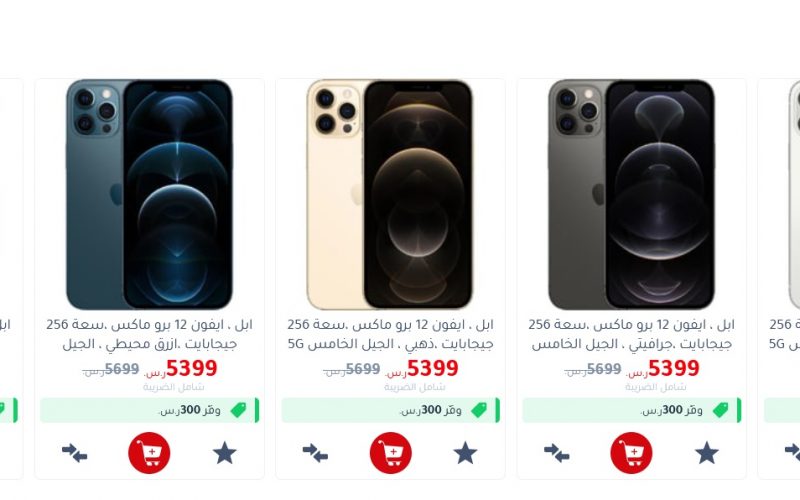Add the blue iPhone 12 Pro Max to cart
The height and width of the screenshot is (500, 800).
(149, 453)
